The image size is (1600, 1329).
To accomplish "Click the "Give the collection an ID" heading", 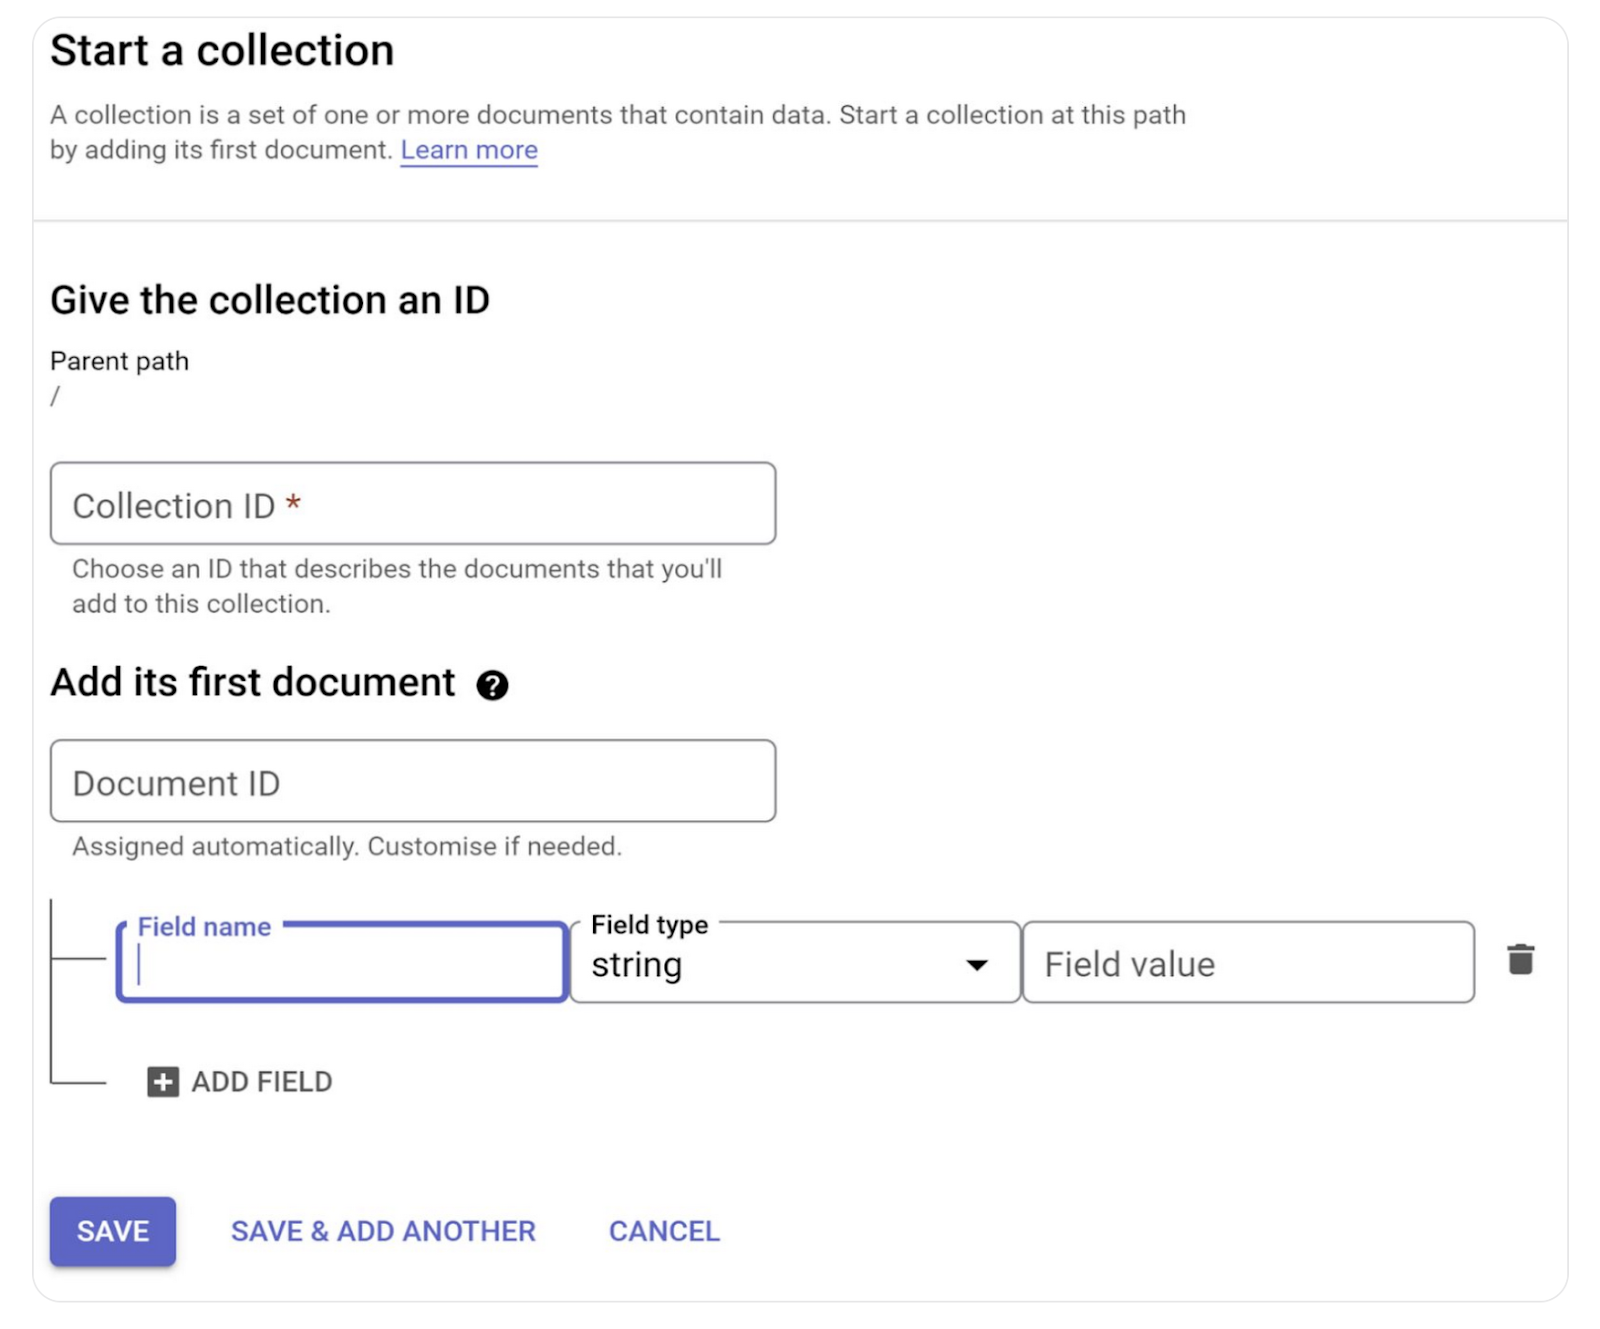I will [270, 300].
